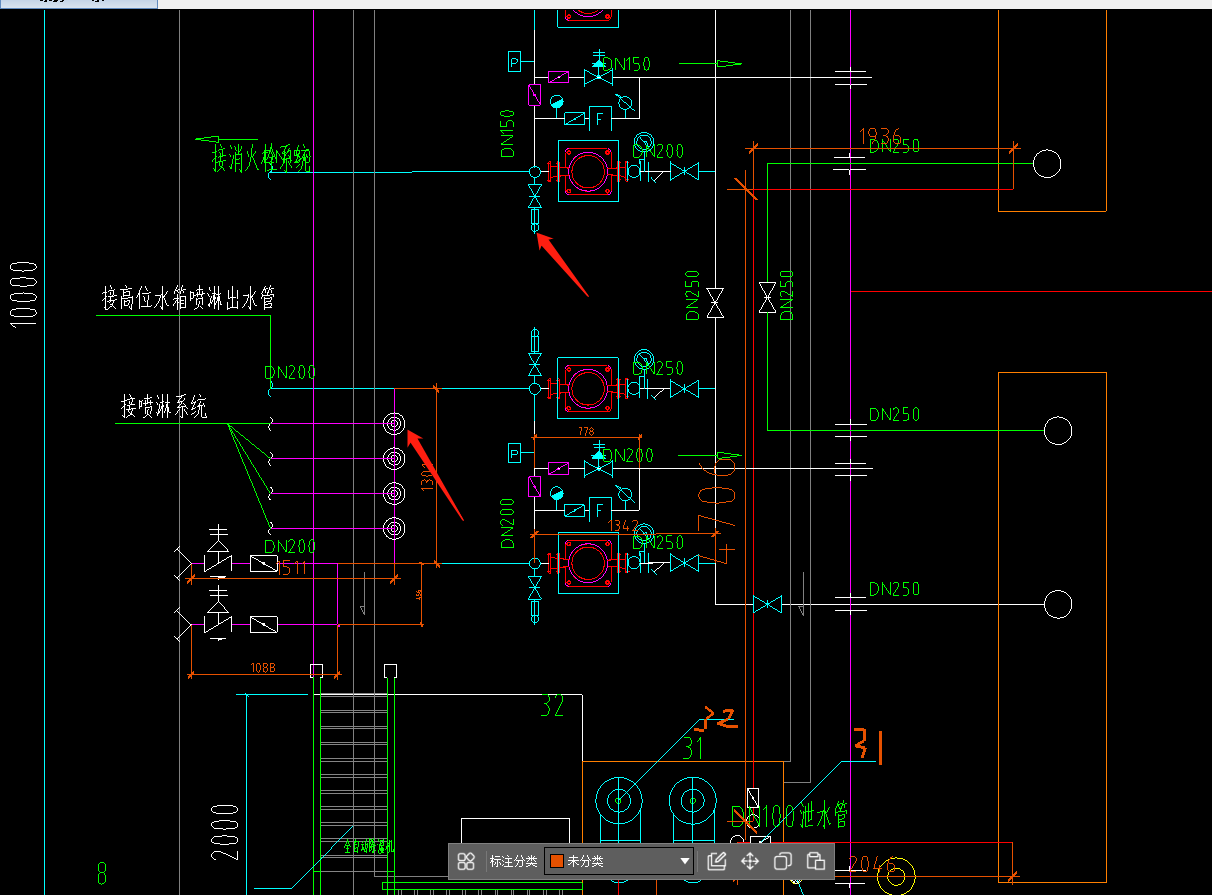Select the 1936 orange dimension value
Viewport: 1212px width, 895px height.
pyautogui.click(x=880, y=134)
